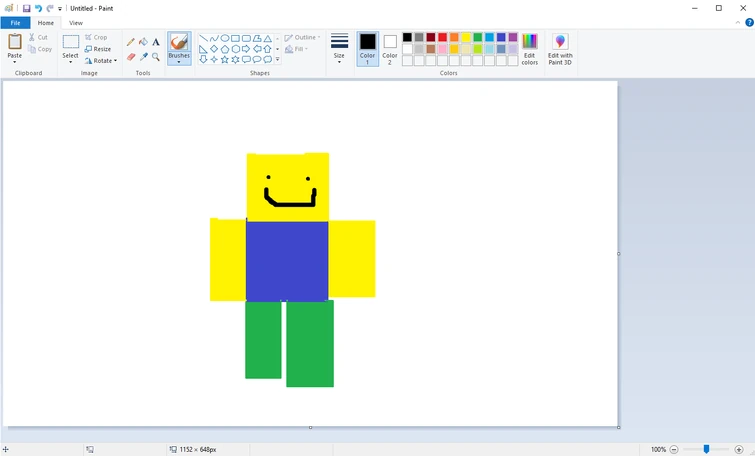Expand the Shapes gallery More arrow
Image resolution: width=755 pixels, height=456 pixels.
(277, 59)
